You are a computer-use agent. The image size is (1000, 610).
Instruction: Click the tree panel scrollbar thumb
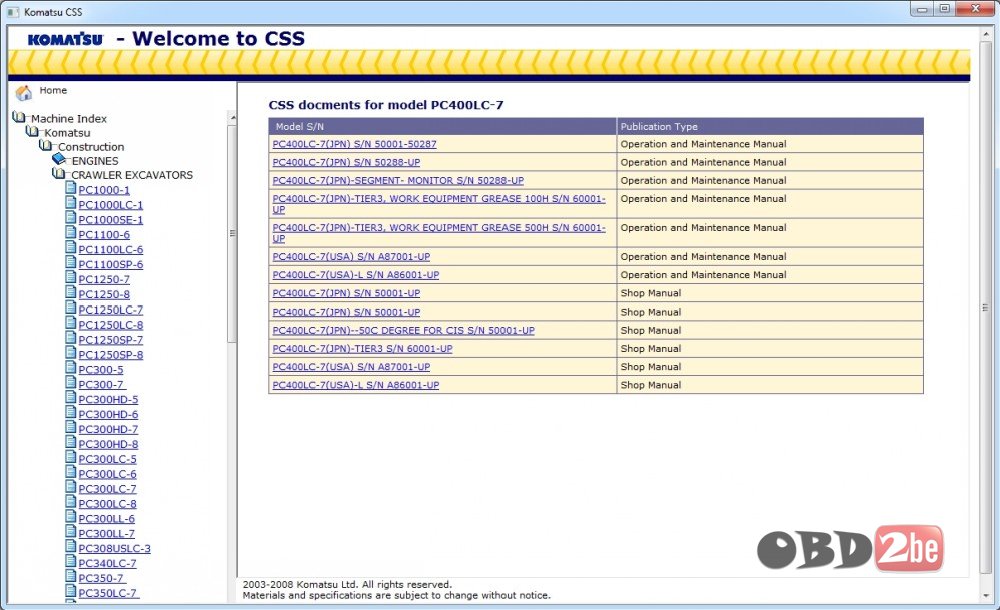tap(233, 234)
